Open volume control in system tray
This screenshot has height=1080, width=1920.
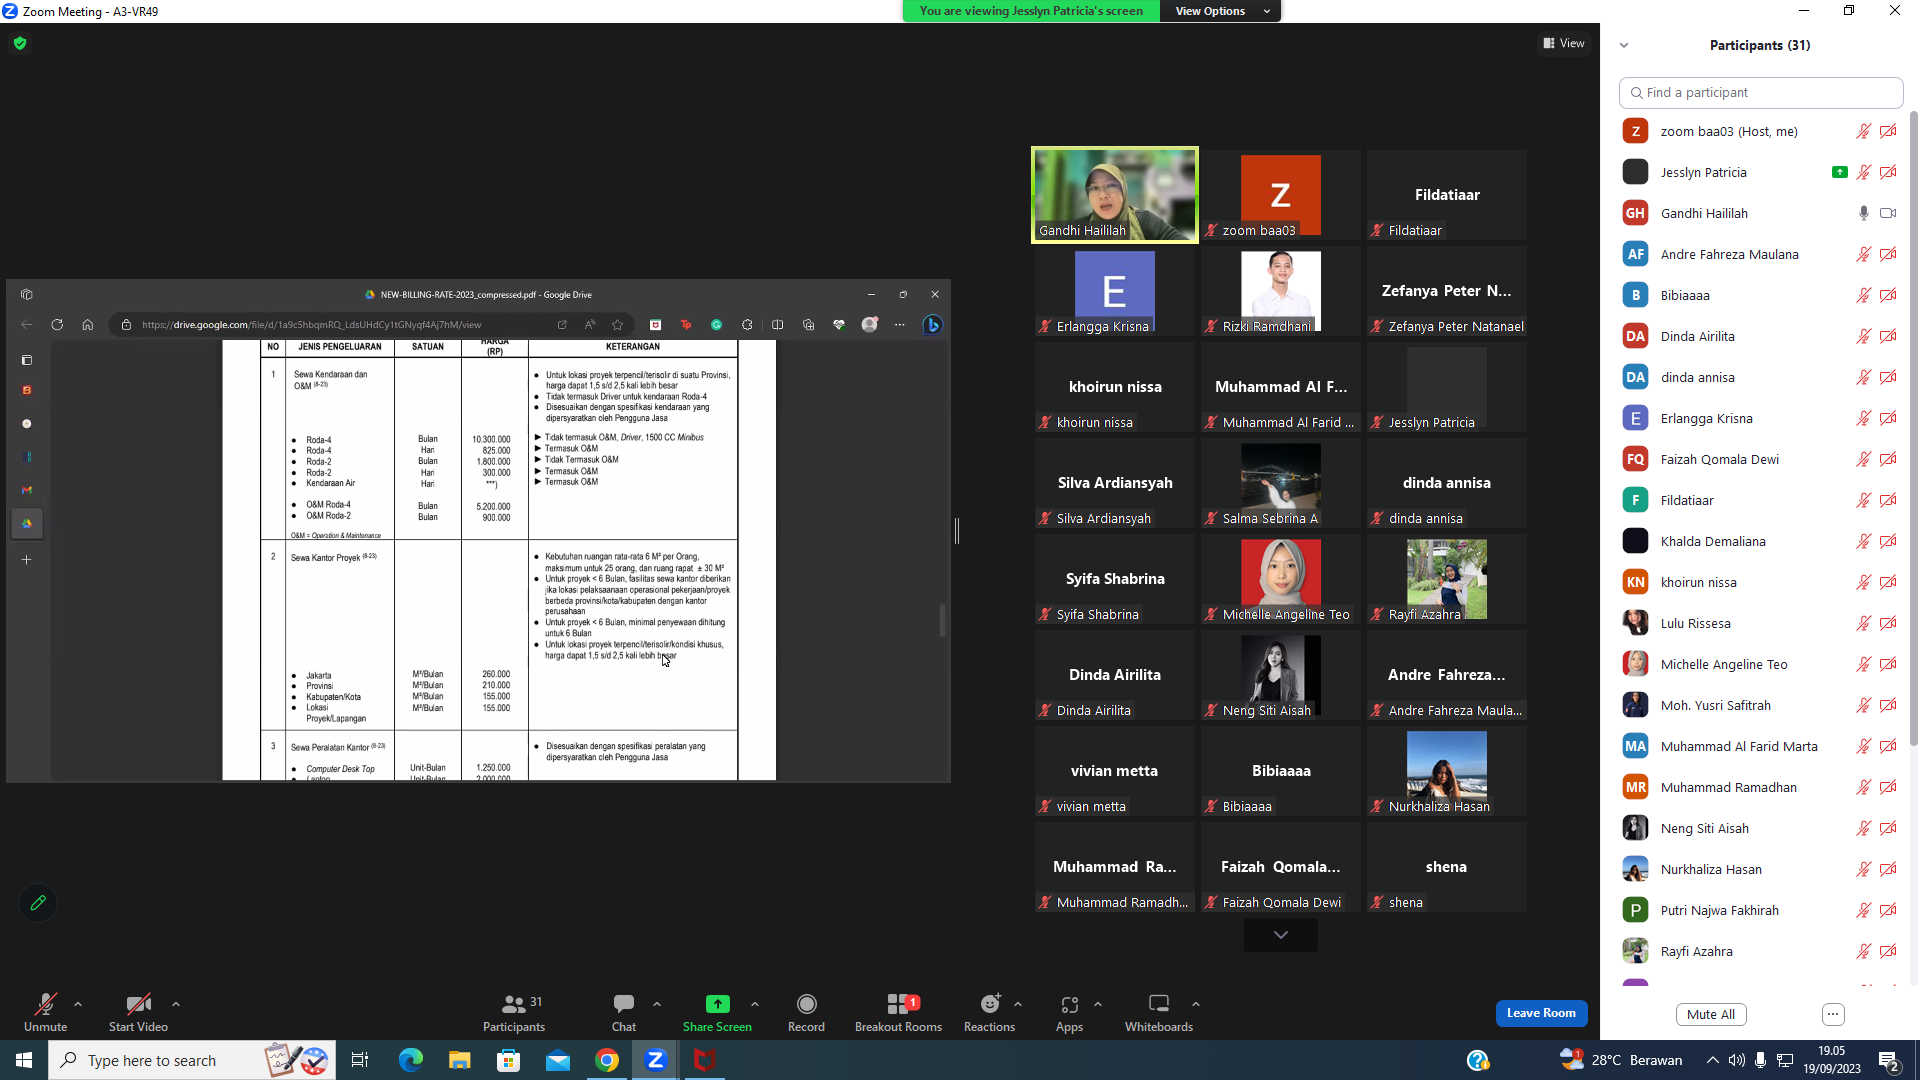(1736, 1060)
